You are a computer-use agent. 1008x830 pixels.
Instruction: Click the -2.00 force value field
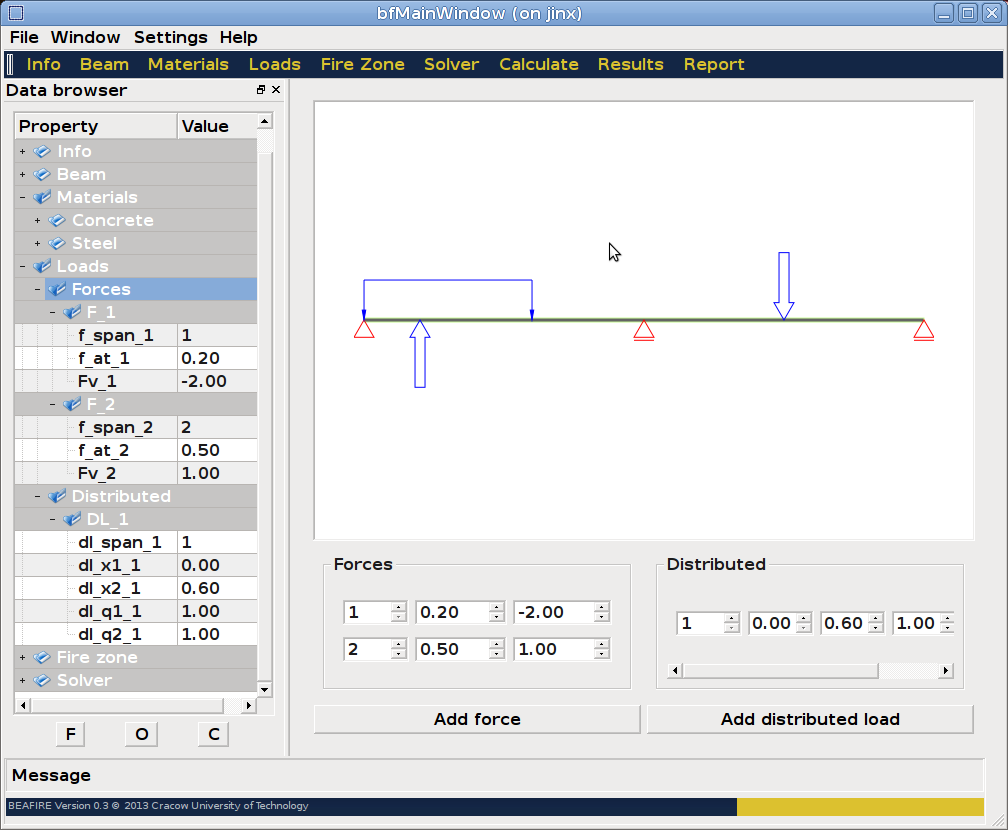(553, 612)
